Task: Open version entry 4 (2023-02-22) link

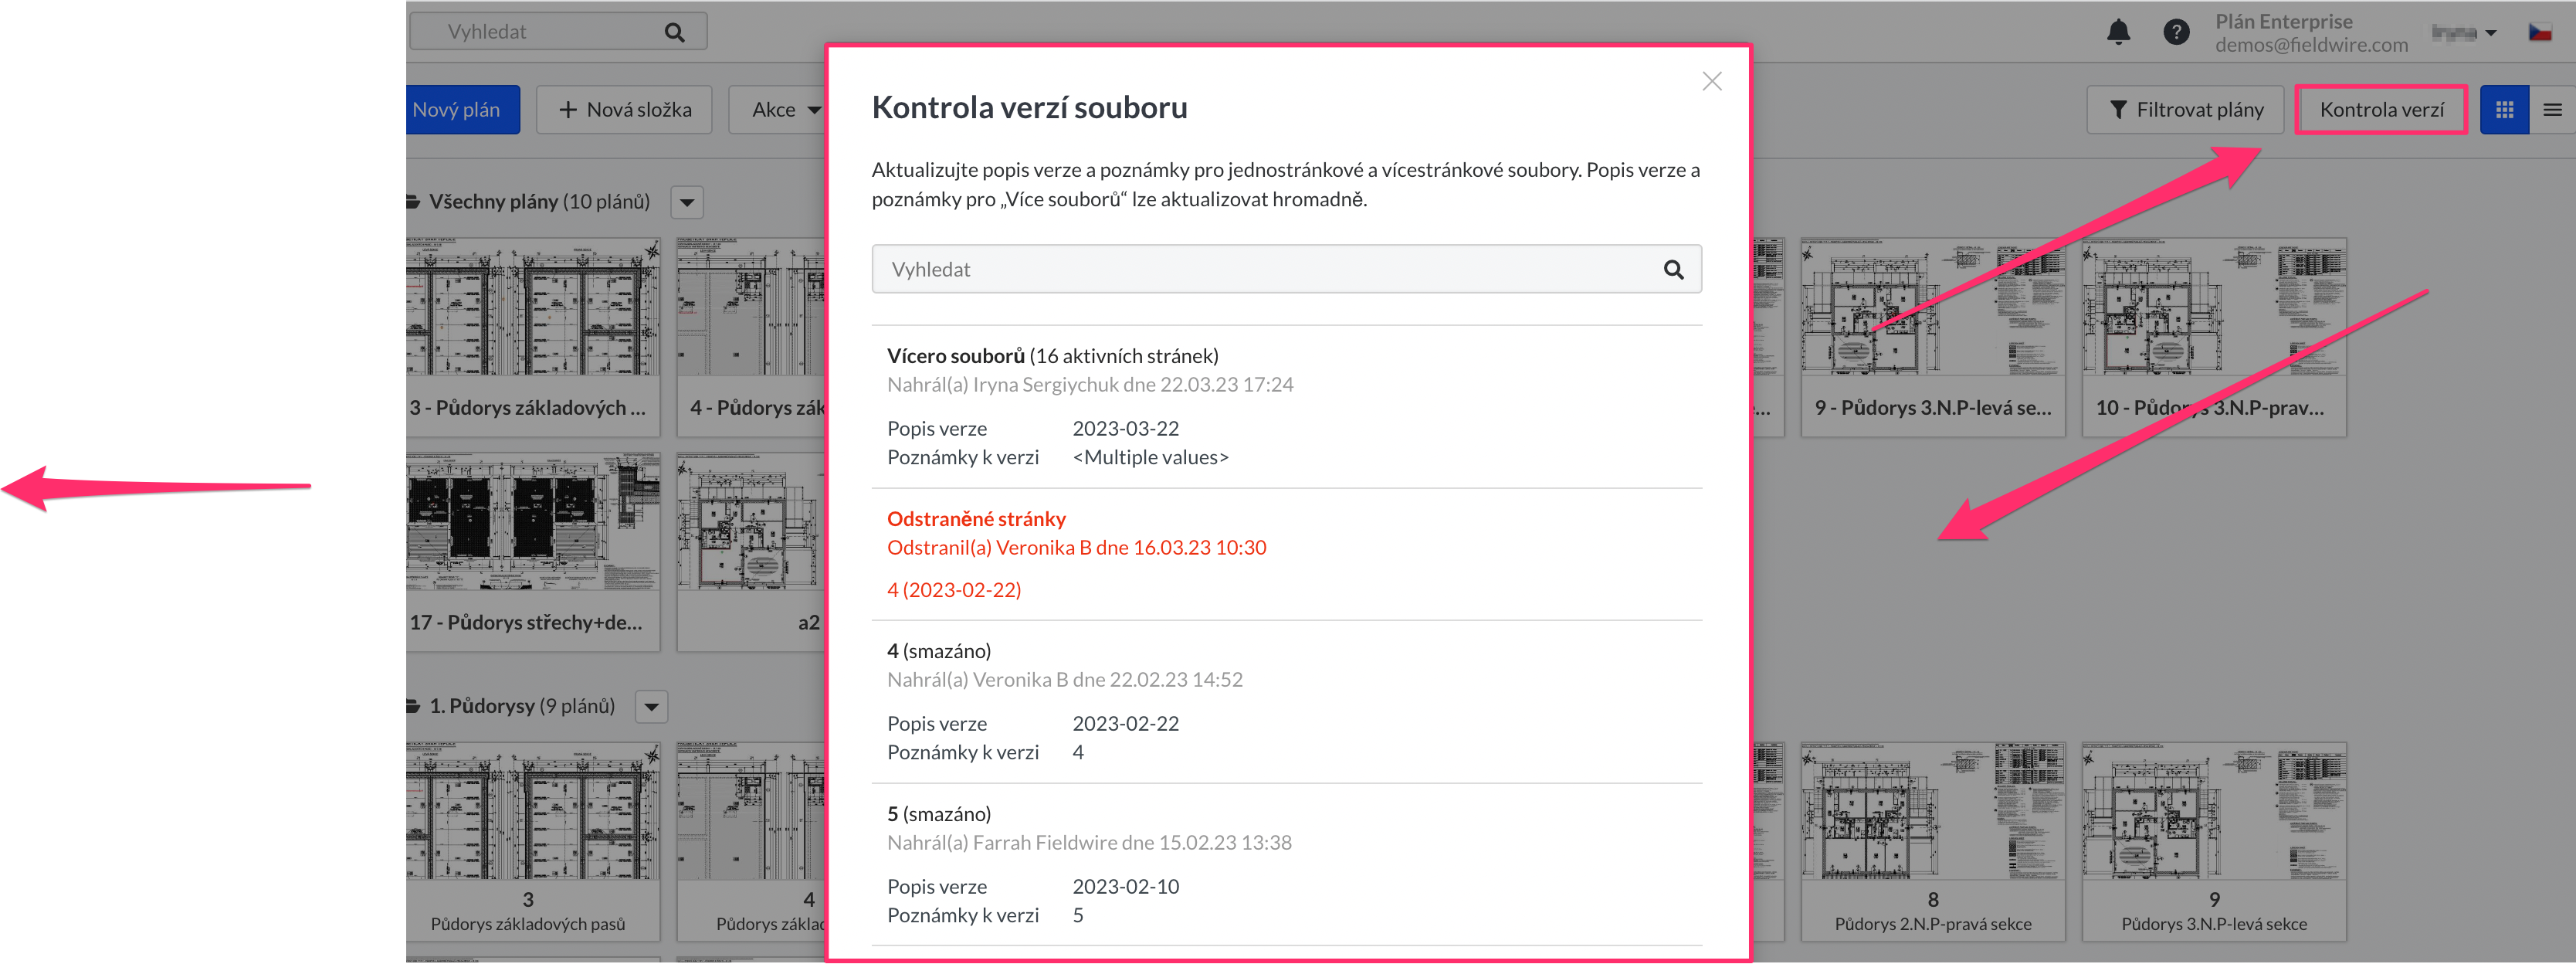Action: tap(954, 589)
